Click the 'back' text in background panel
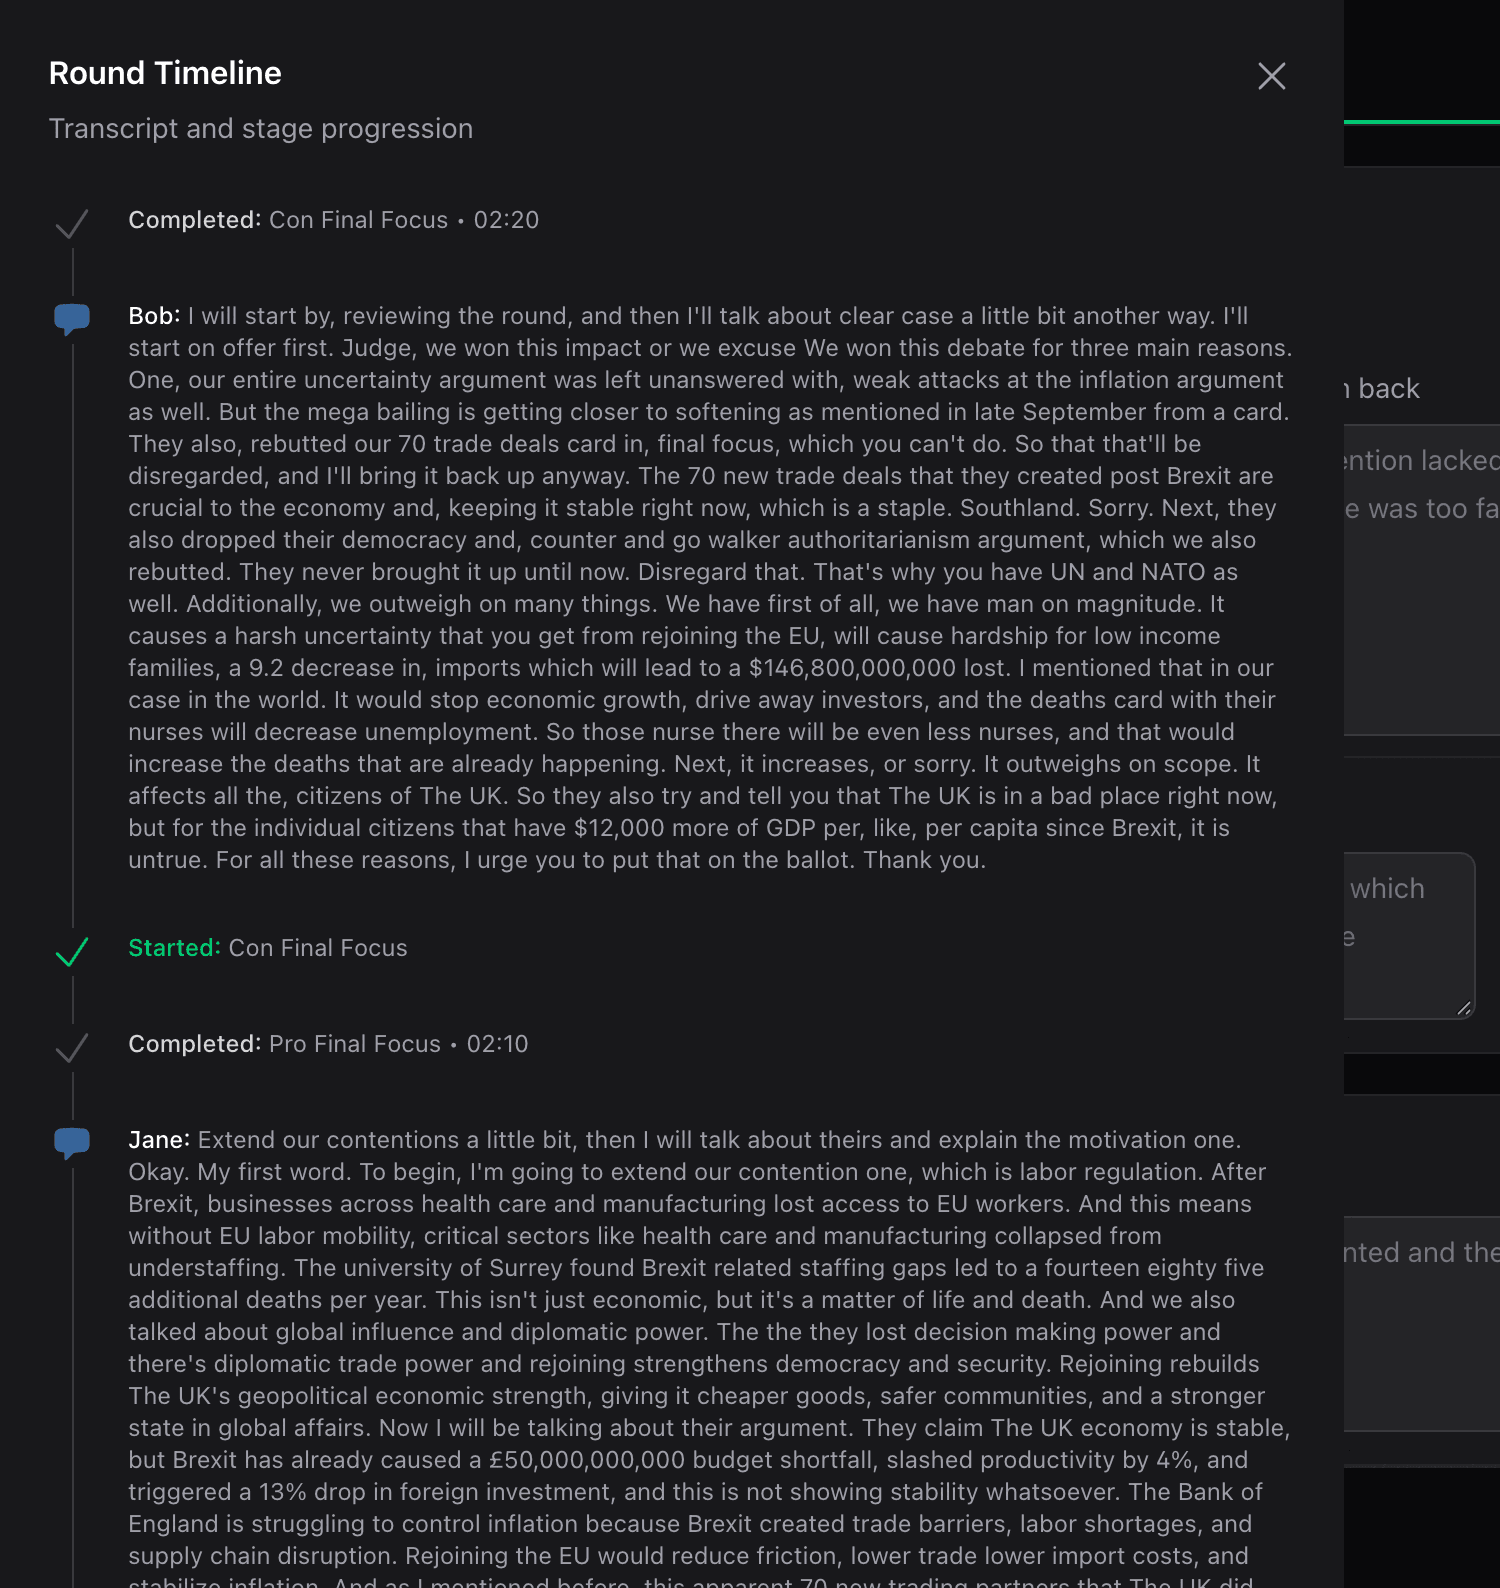 1389,389
